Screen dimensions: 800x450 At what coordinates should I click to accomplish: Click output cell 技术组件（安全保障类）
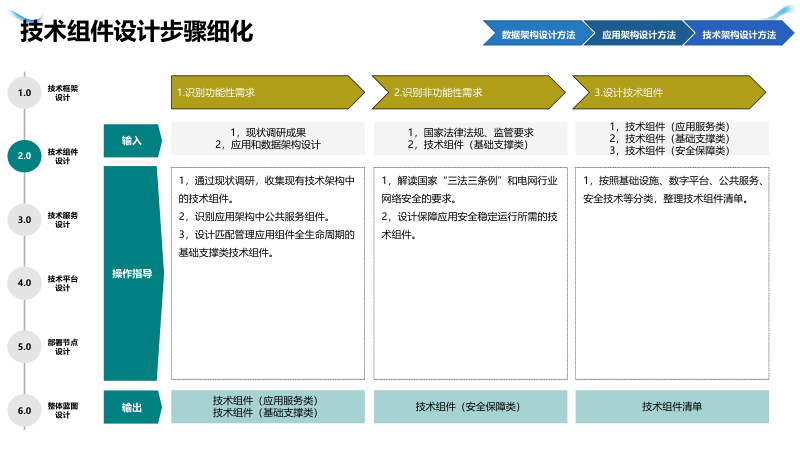pyautogui.click(x=468, y=407)
